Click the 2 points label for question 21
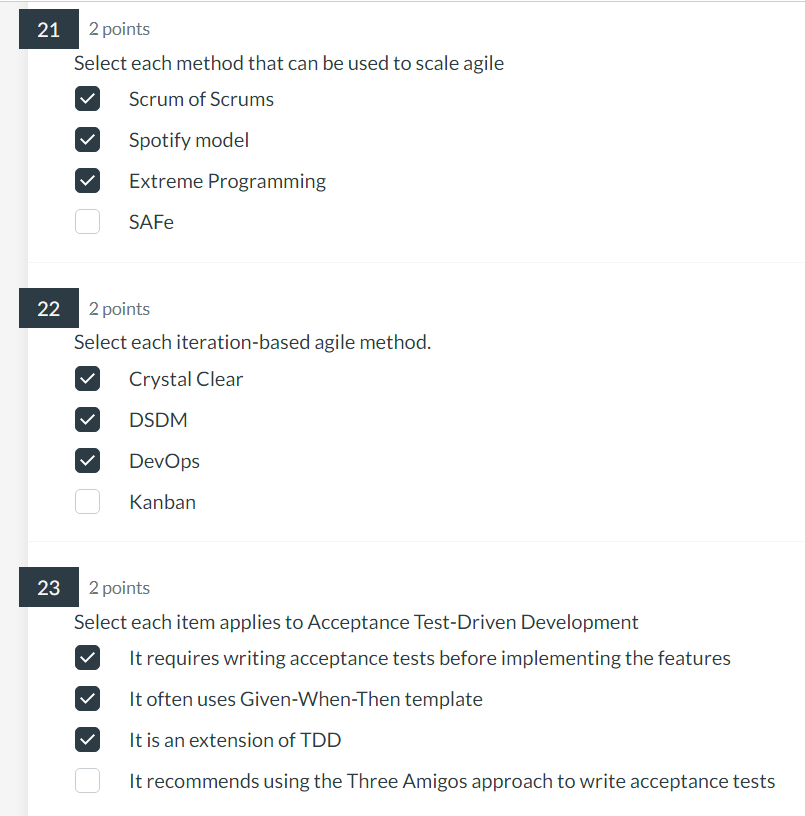This screenshot has height=816, width=805. point(119,29)
